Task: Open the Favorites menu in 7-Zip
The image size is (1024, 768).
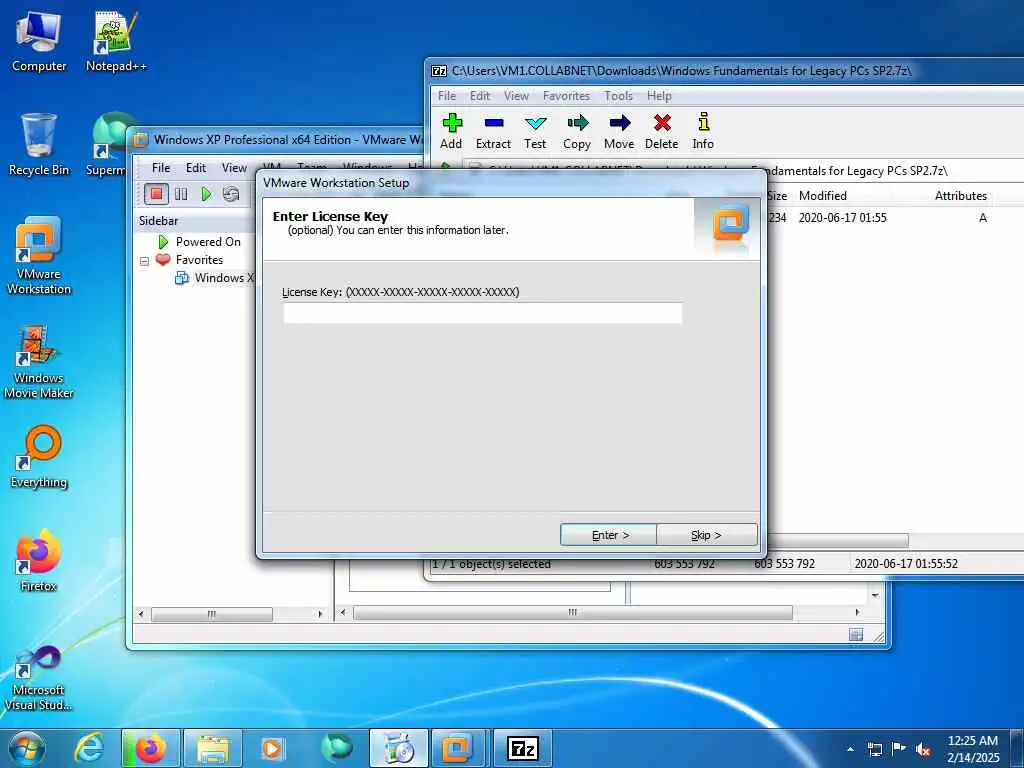Action: pos(566,95)
